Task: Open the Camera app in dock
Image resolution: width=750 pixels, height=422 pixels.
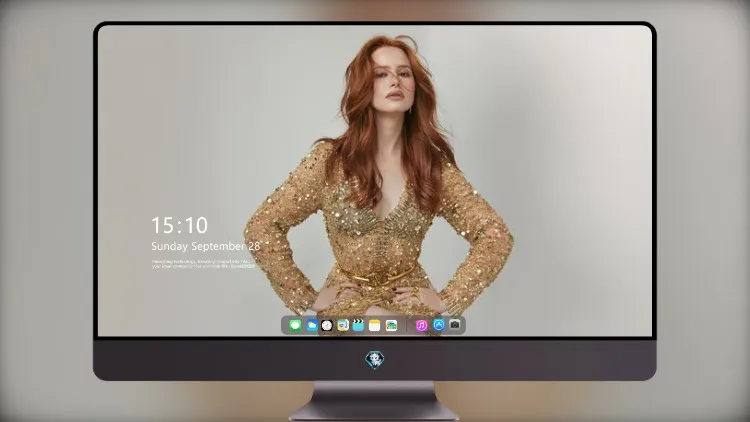Action: [454, 325]
